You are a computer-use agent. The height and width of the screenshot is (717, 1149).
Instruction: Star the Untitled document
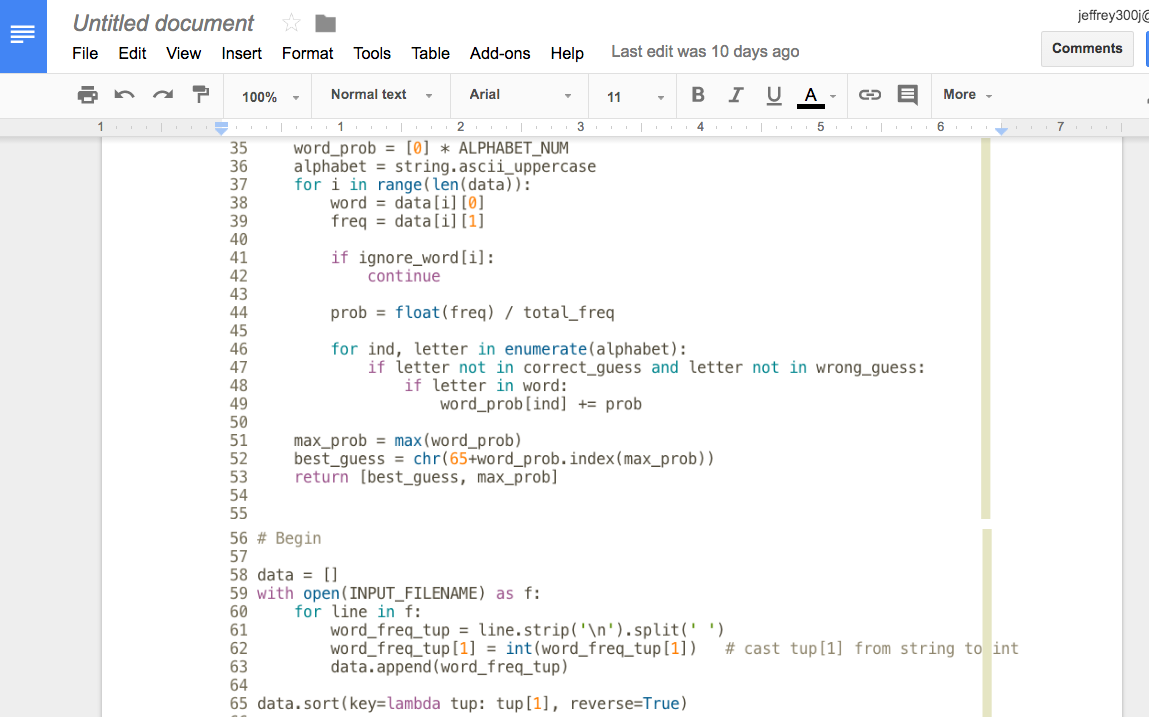pyautogui.click(x=291, y=23)
